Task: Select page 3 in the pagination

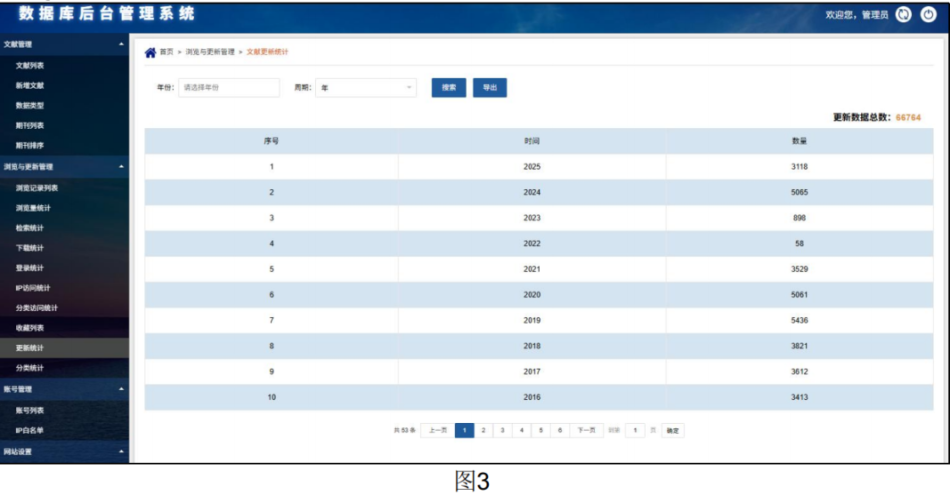Action: coord(502,430)
